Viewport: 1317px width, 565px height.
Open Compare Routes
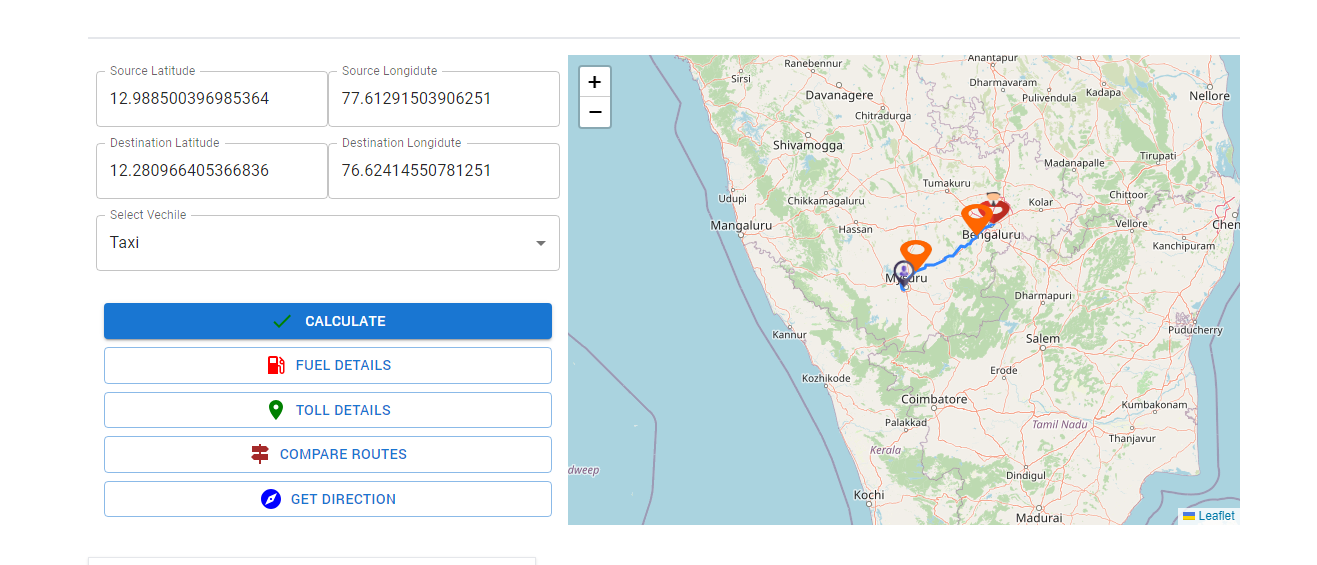[x=328, y=454]
